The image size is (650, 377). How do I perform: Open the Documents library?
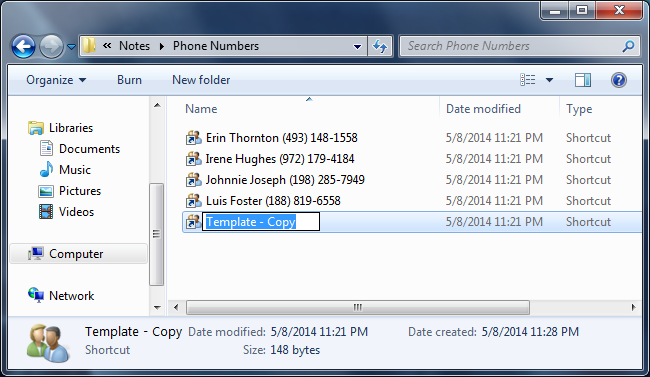tap(89, 149)
